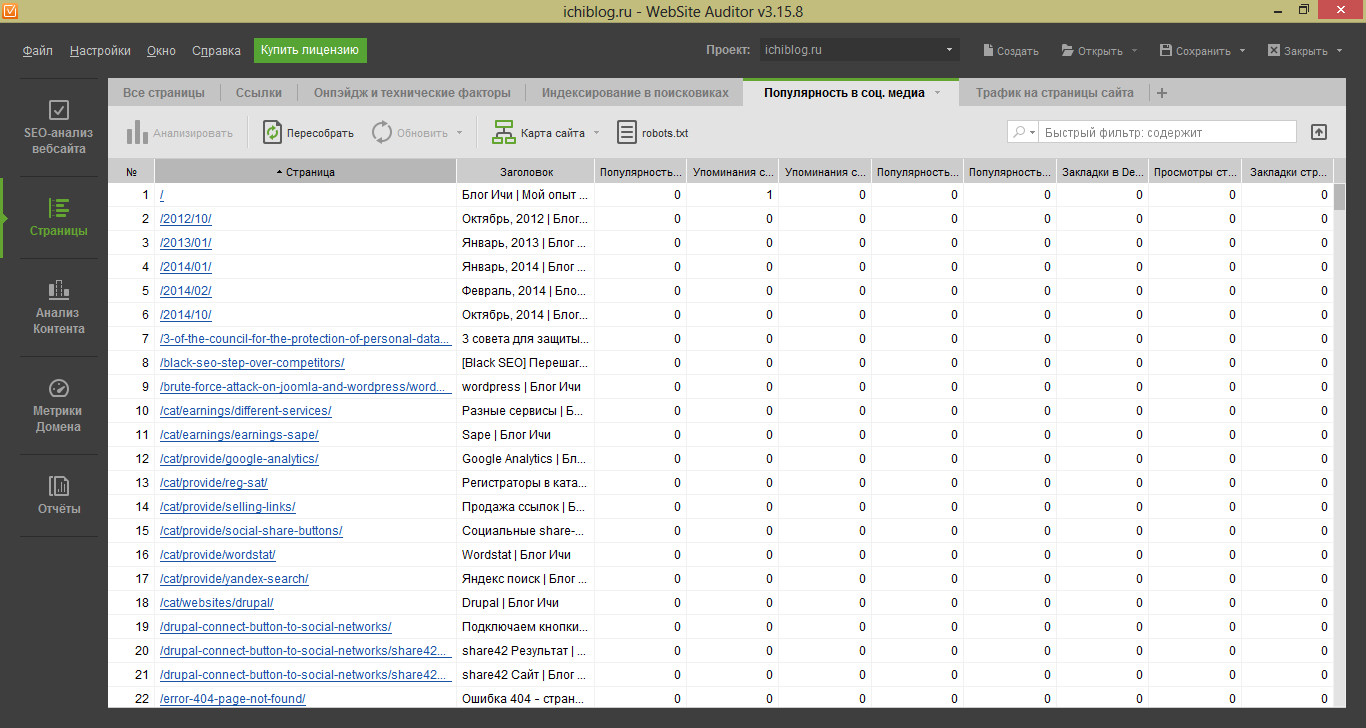Open the Настройки menu
The image size is (1366, 728).
[100, 50]
